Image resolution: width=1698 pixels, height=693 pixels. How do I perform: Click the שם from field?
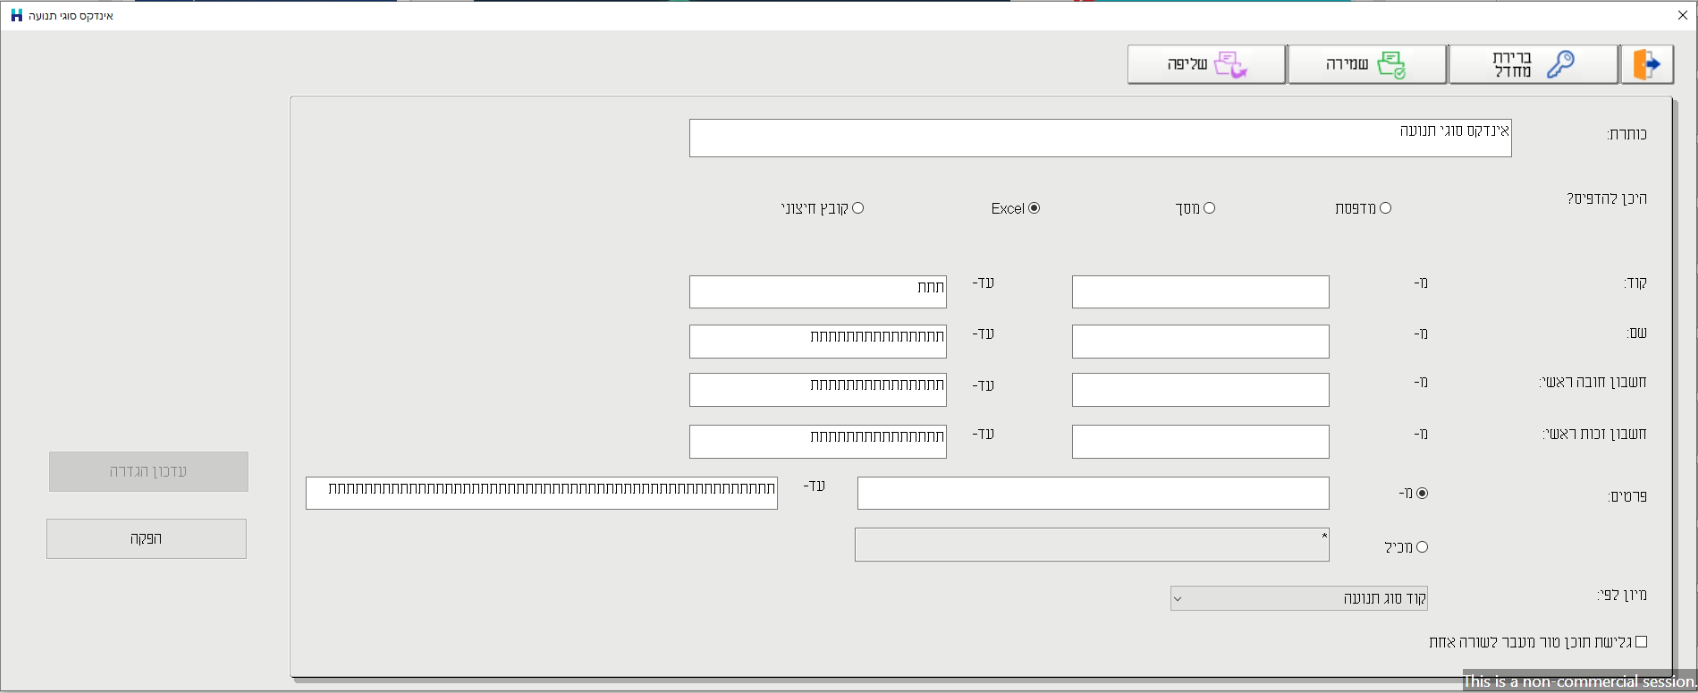point(1200,341)
